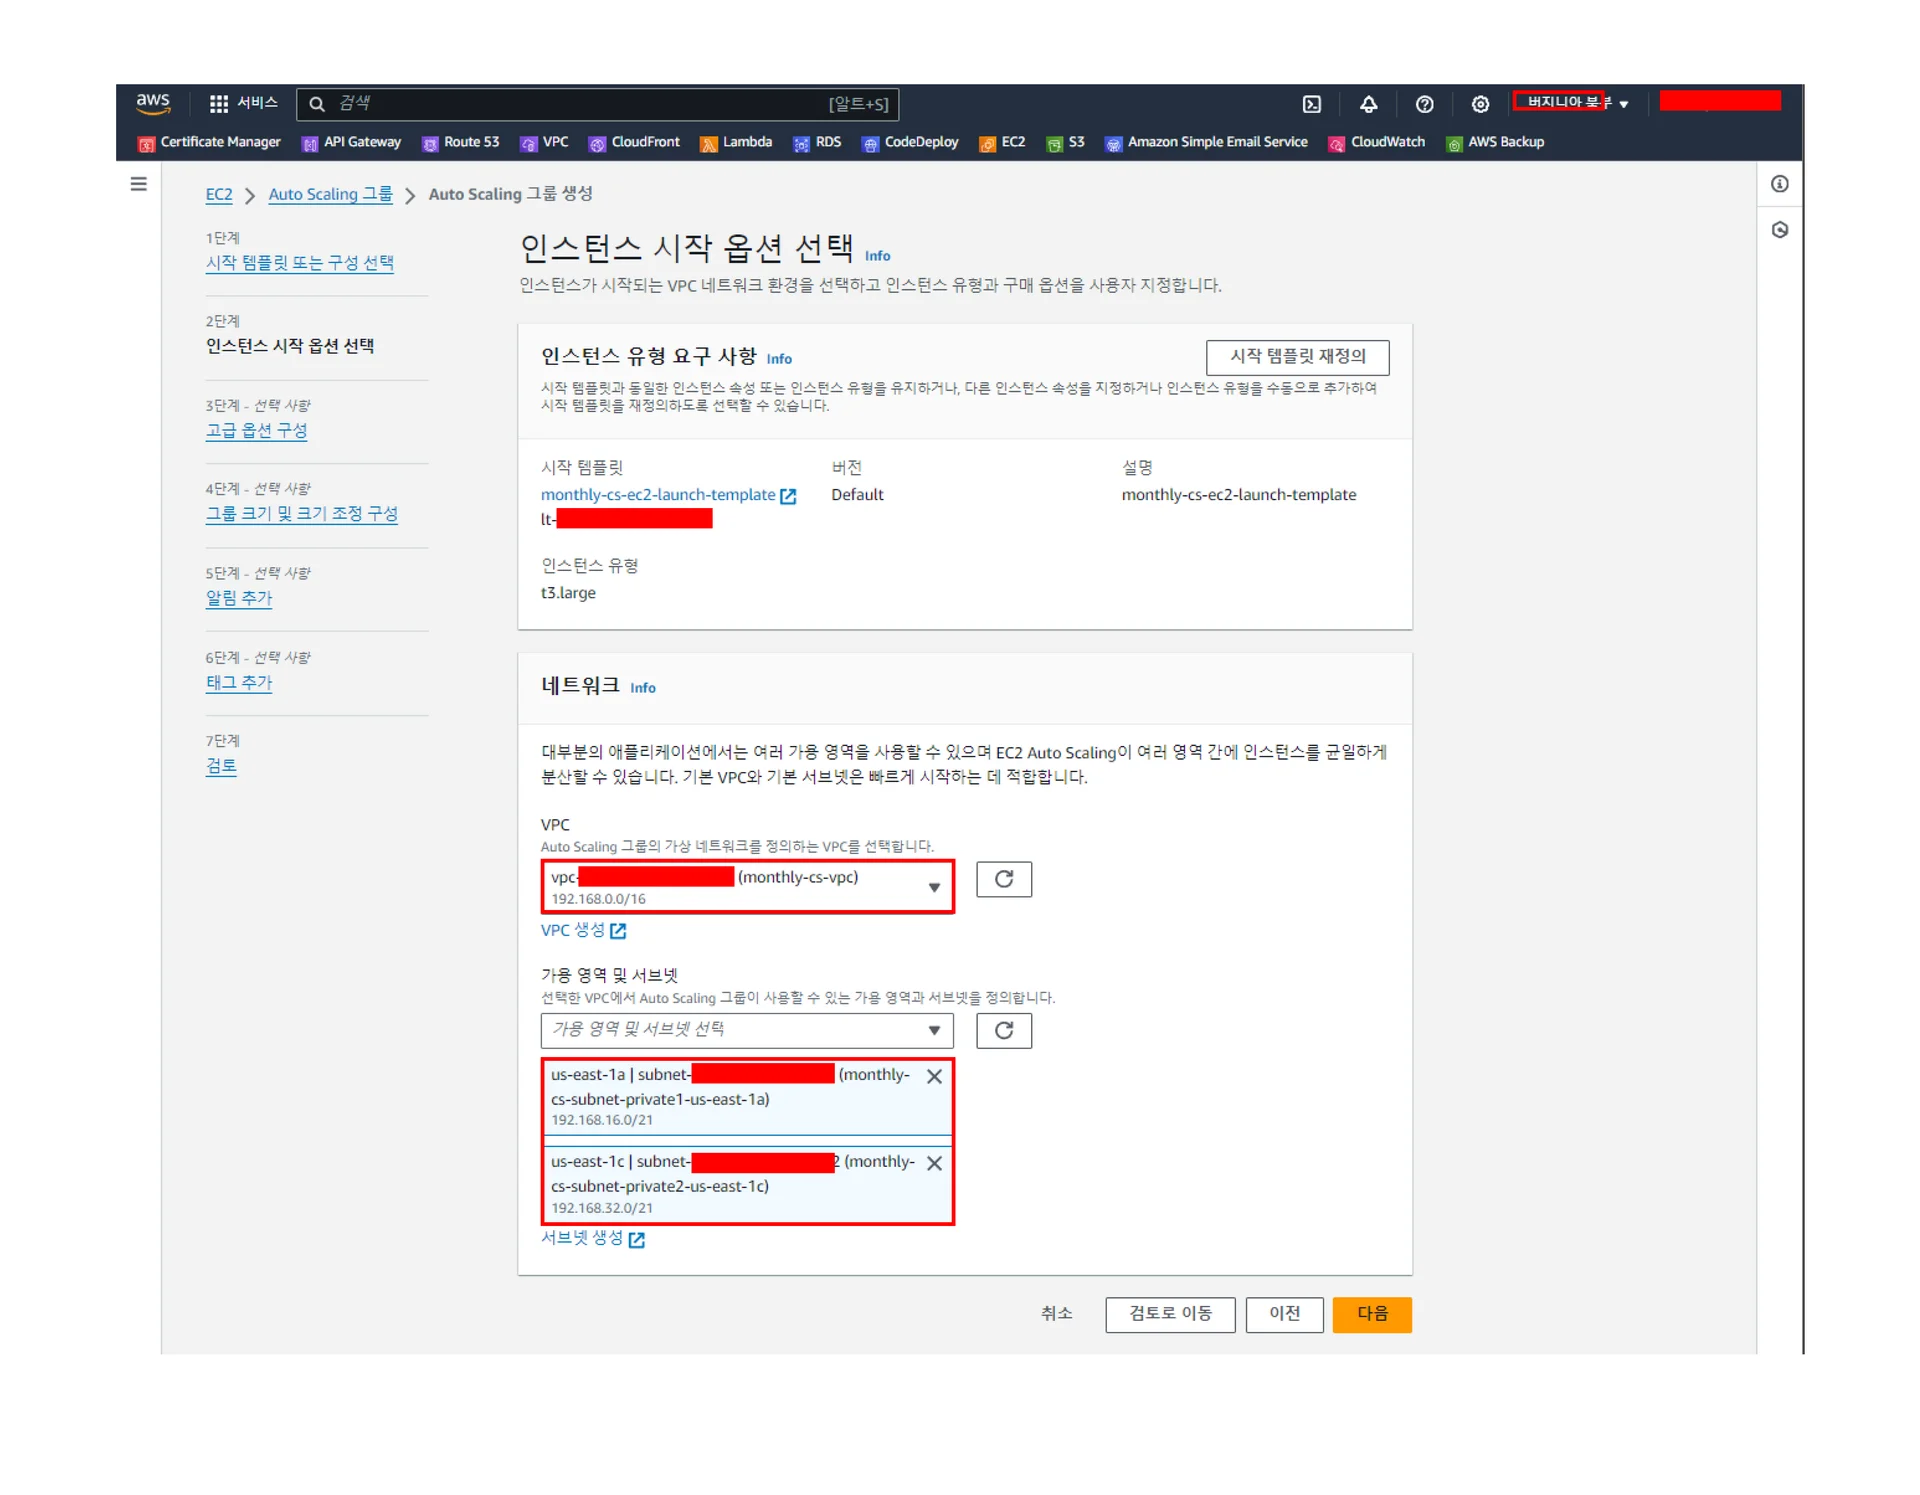Refresh the availability zone subnet list
Viewport: 1920px width, 1495px height.
[x=1003, y=1030]
